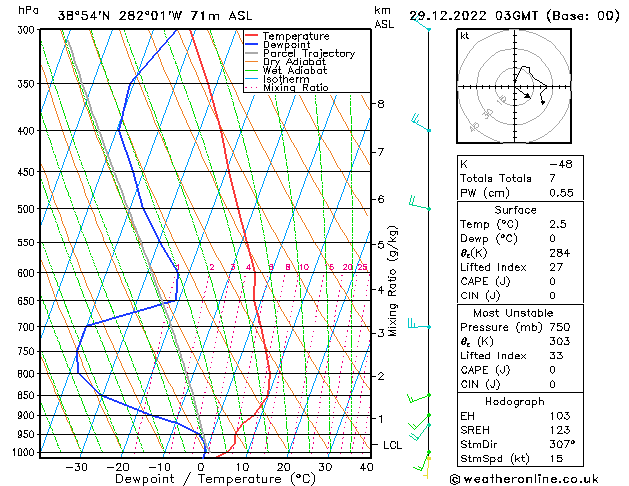Click the 40 temperature axis label
Screen dimensions: 629x486
point(367,467)
